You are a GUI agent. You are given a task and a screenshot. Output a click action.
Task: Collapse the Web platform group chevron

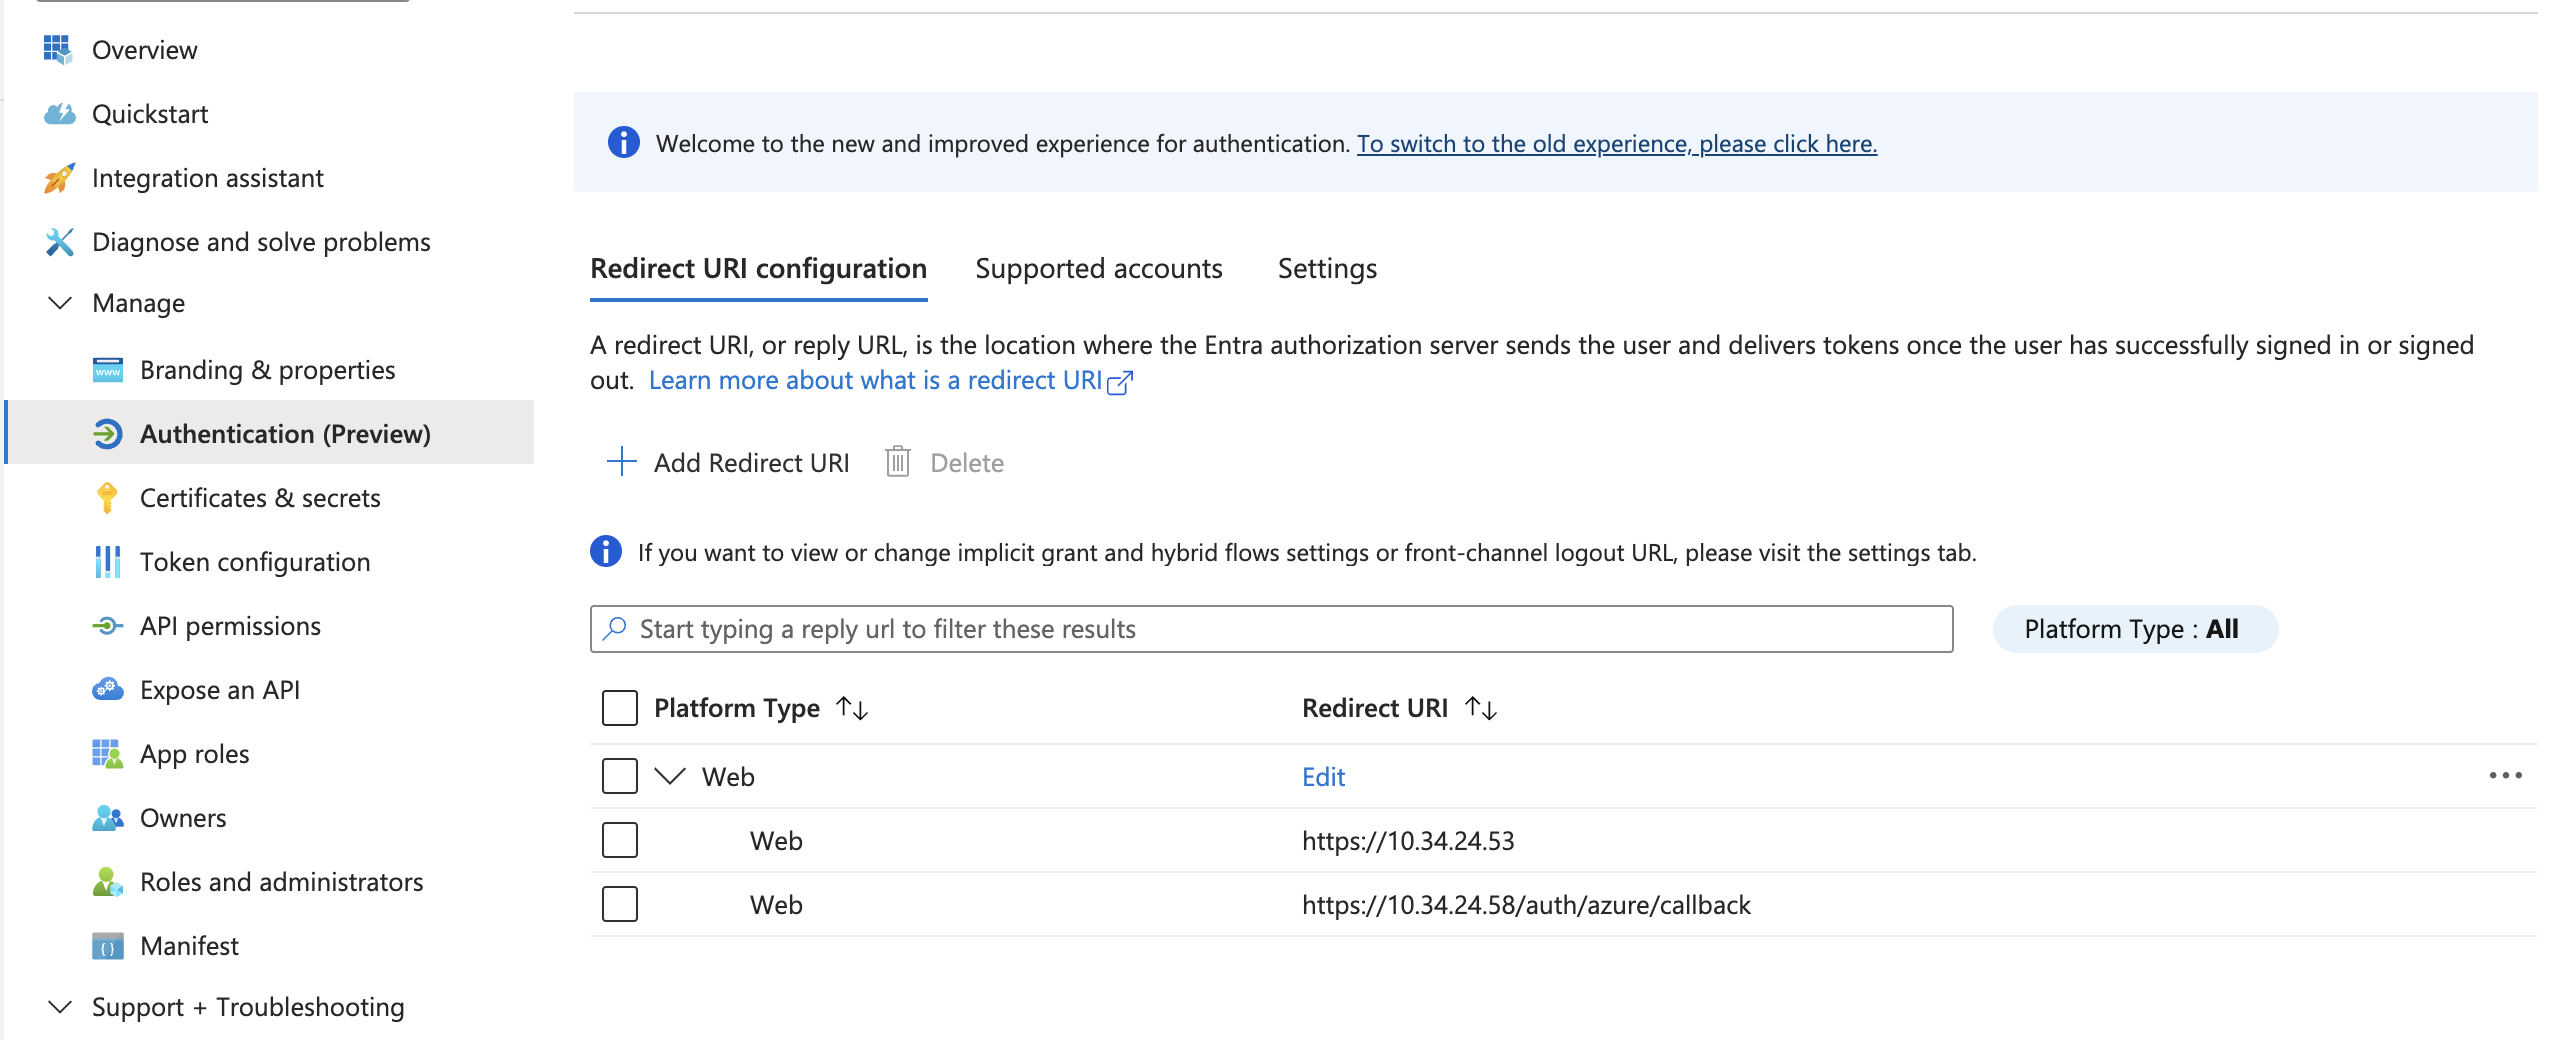669,776
